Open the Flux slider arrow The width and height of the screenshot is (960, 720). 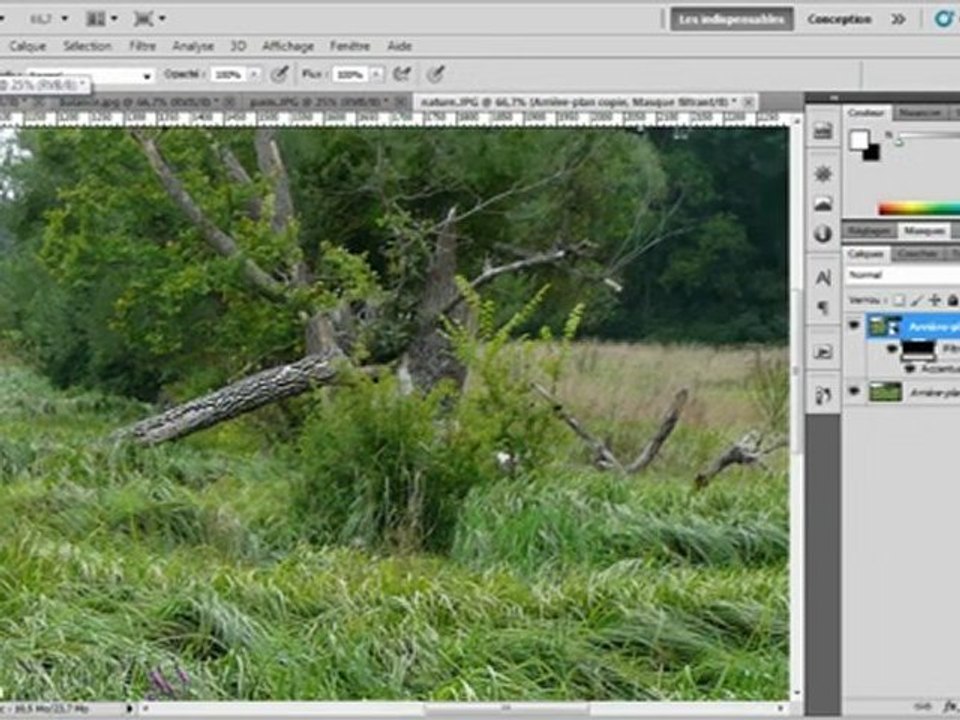(x=377, y=75)
